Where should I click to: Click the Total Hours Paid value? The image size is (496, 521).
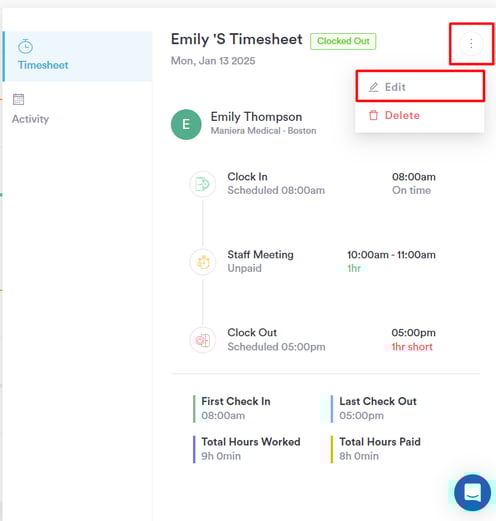359,456
